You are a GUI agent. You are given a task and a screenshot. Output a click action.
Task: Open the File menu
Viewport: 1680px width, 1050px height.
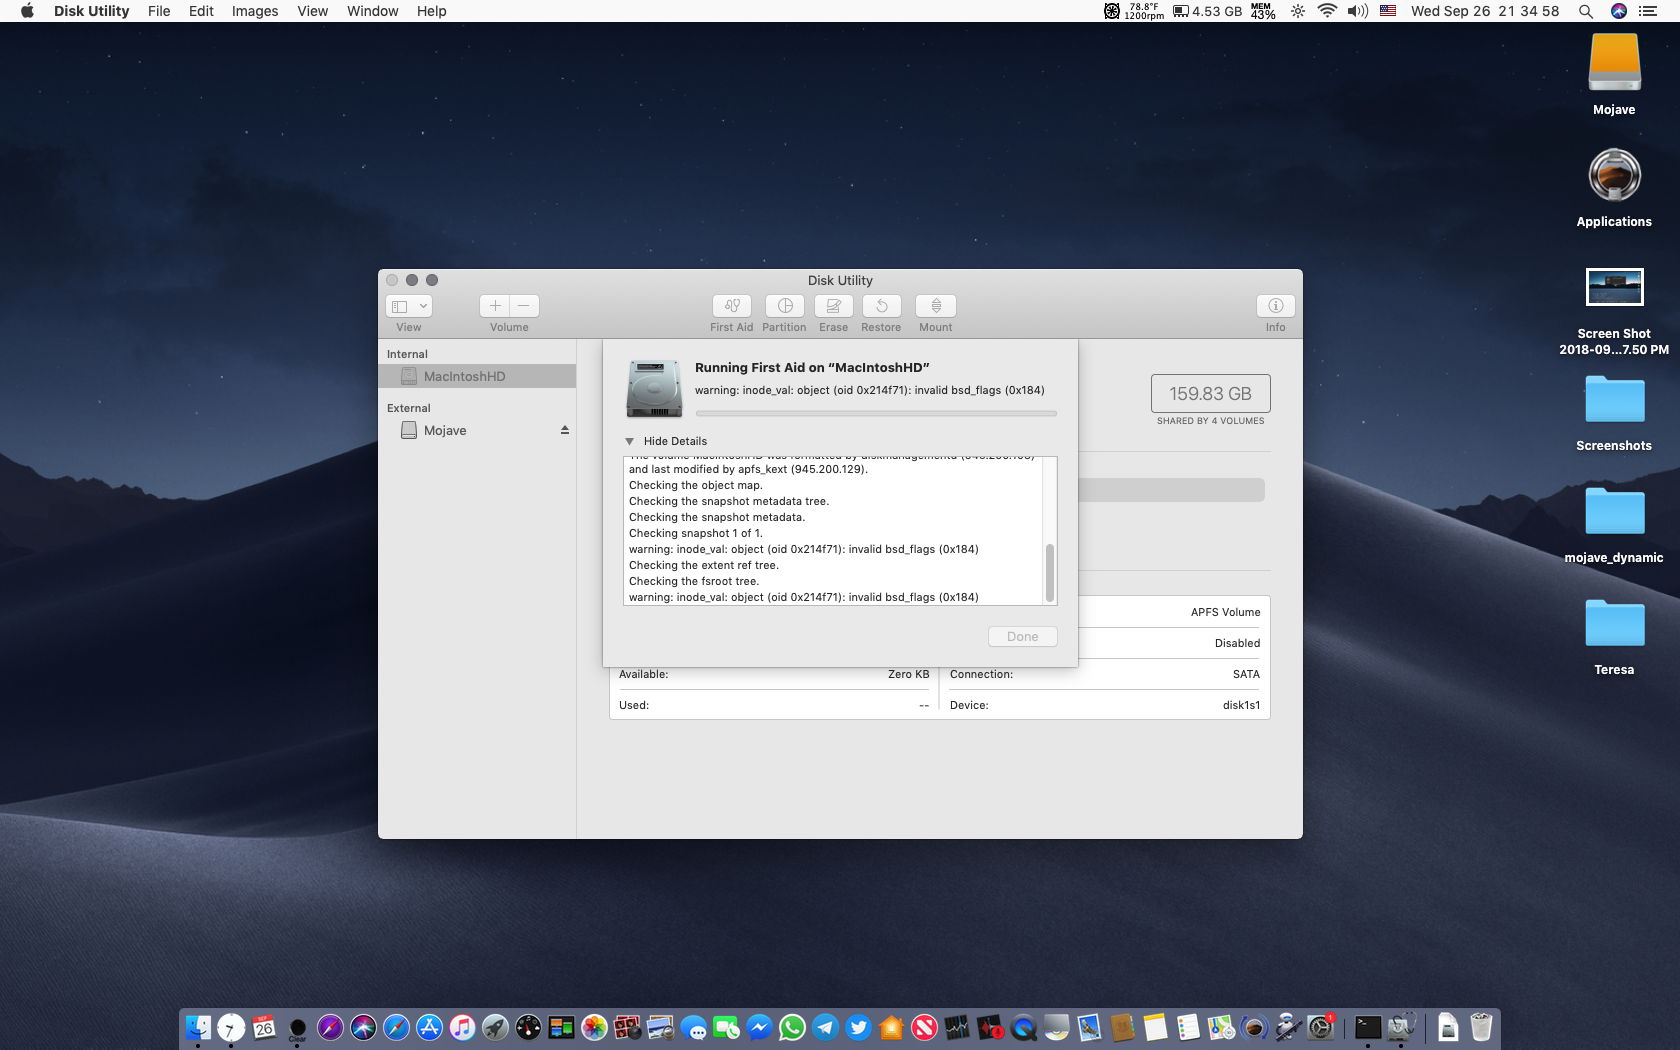pyautogui.click(x=159, y=11)
